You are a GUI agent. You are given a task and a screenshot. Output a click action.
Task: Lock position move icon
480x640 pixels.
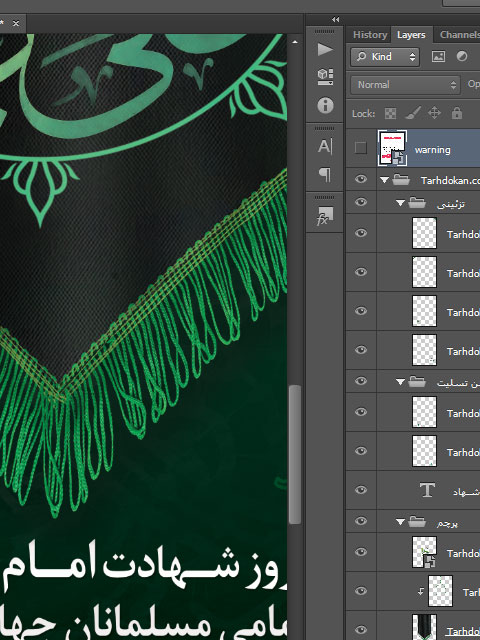tap(434, 113)
